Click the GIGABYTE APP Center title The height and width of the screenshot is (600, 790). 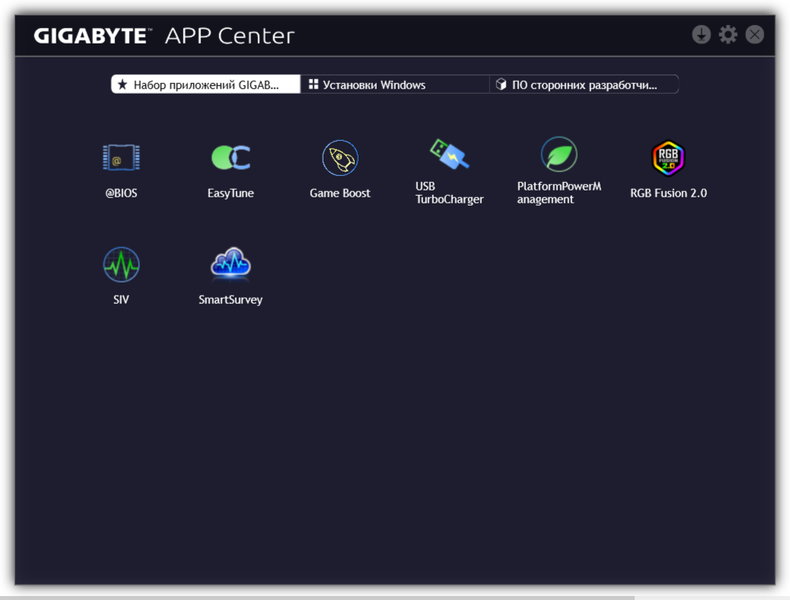click(164, 37)
